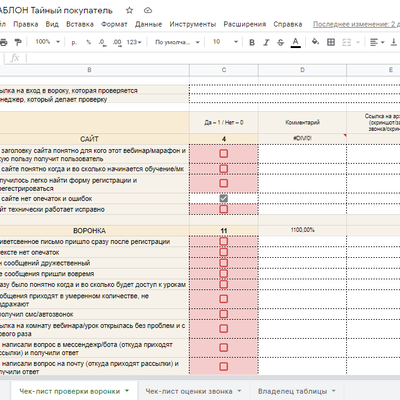Open the Расширения menu
The image size is (400, 400).
245,24
